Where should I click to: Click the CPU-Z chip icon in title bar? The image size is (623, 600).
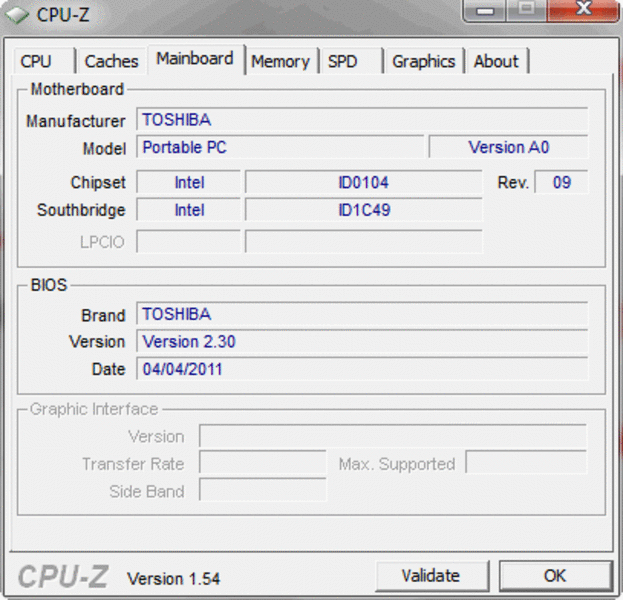coord(17,15)
